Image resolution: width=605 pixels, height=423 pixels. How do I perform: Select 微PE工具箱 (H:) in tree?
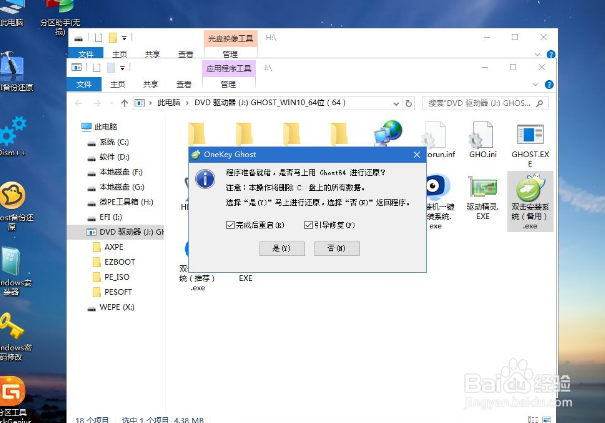click(120, 202)
